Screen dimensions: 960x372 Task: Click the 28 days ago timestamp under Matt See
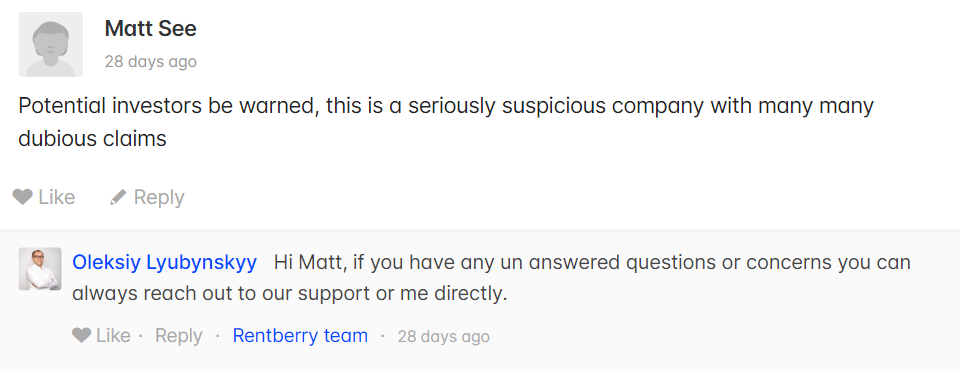[151, 62]
